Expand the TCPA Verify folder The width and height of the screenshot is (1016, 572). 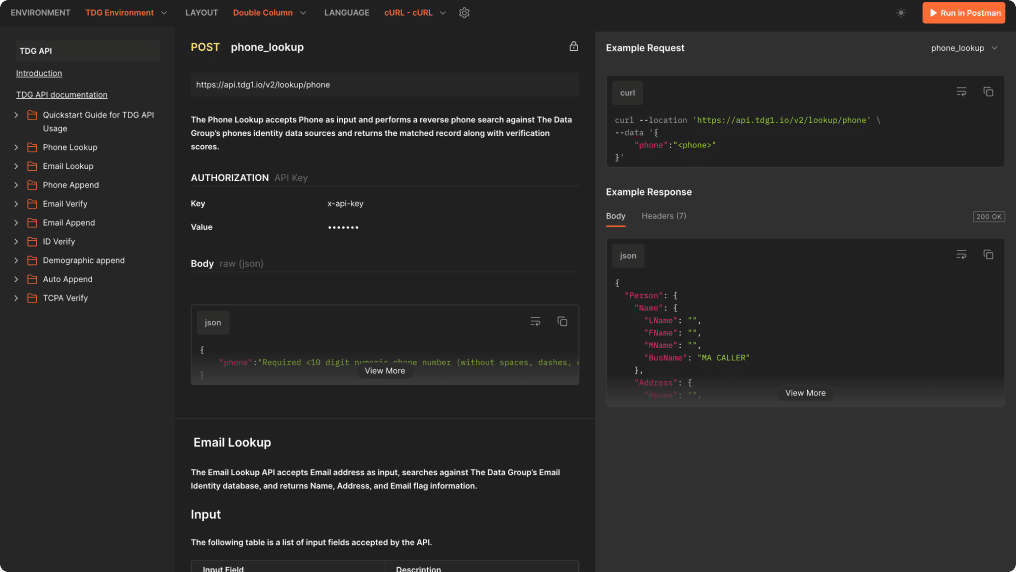[x=16, y=298]
